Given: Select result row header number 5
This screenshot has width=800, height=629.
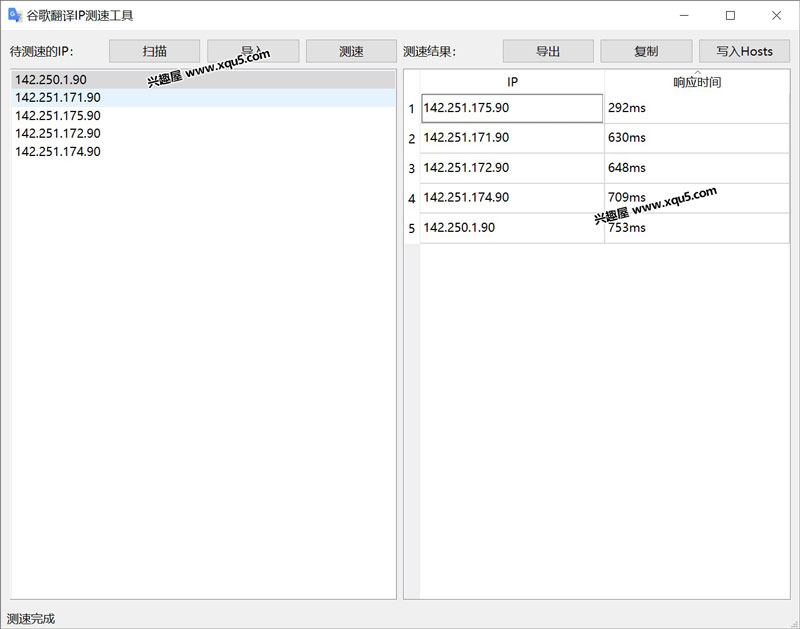Looking at the screenshot, I should click(412, 228).
